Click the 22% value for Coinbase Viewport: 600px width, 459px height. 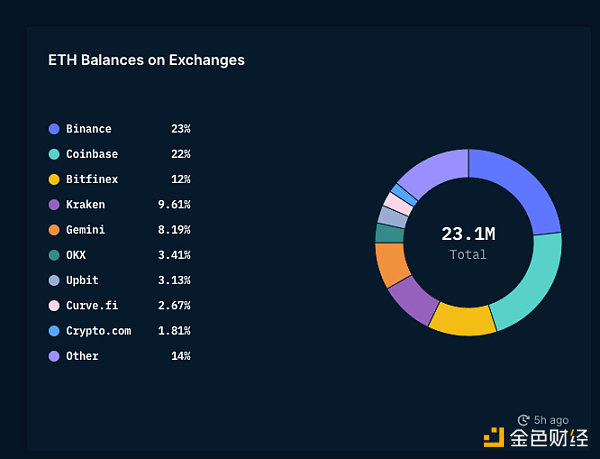(x=181, y=154)
